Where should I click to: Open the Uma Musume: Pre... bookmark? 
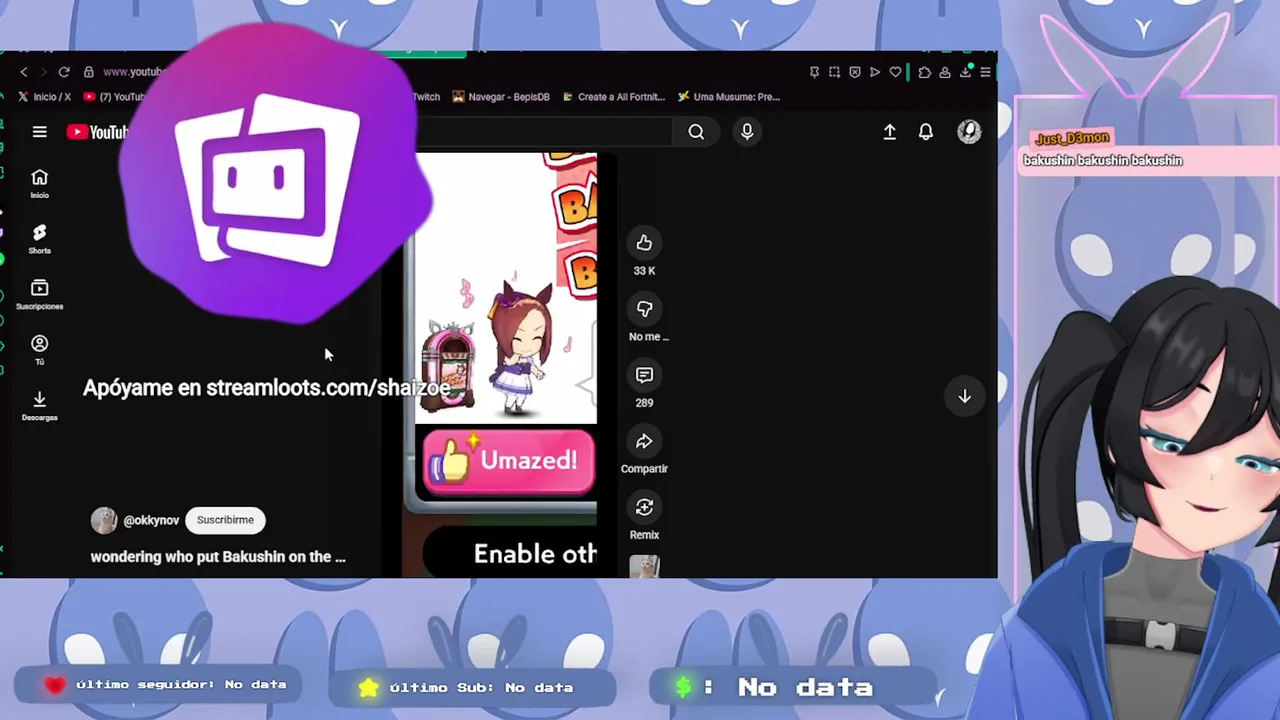point(728,97)
